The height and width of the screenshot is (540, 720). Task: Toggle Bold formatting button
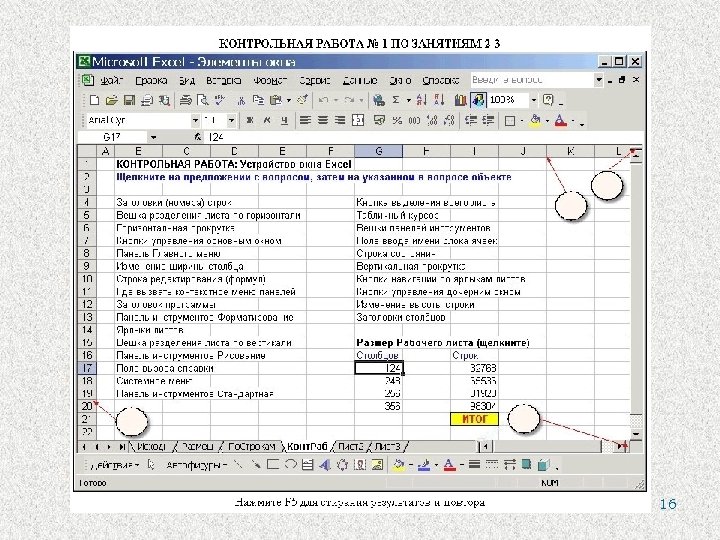(250, 120)
